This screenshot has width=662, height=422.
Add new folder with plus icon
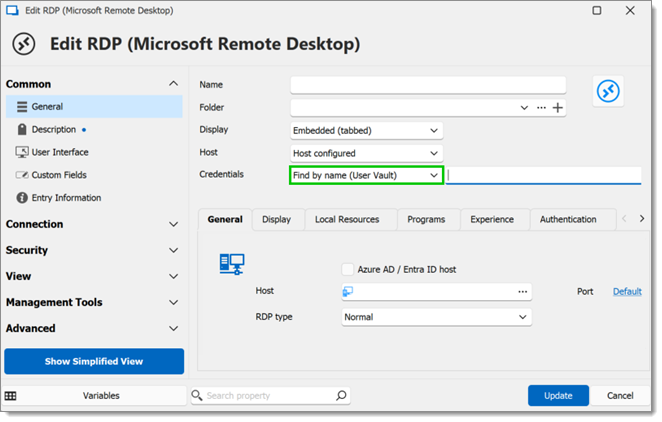click(x=558, y=108)
